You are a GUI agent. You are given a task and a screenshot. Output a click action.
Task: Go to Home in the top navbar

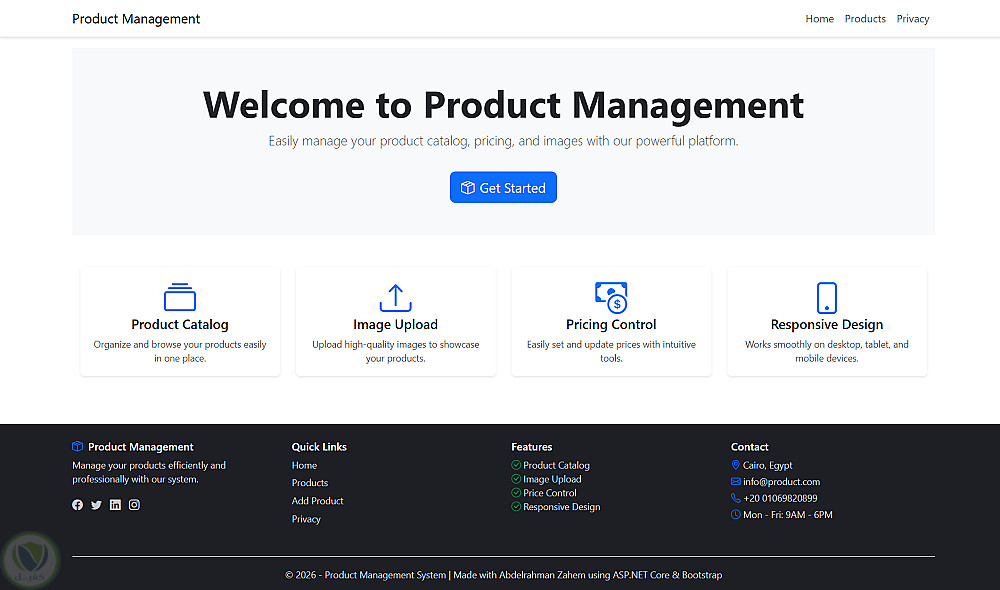coord(820,18)
